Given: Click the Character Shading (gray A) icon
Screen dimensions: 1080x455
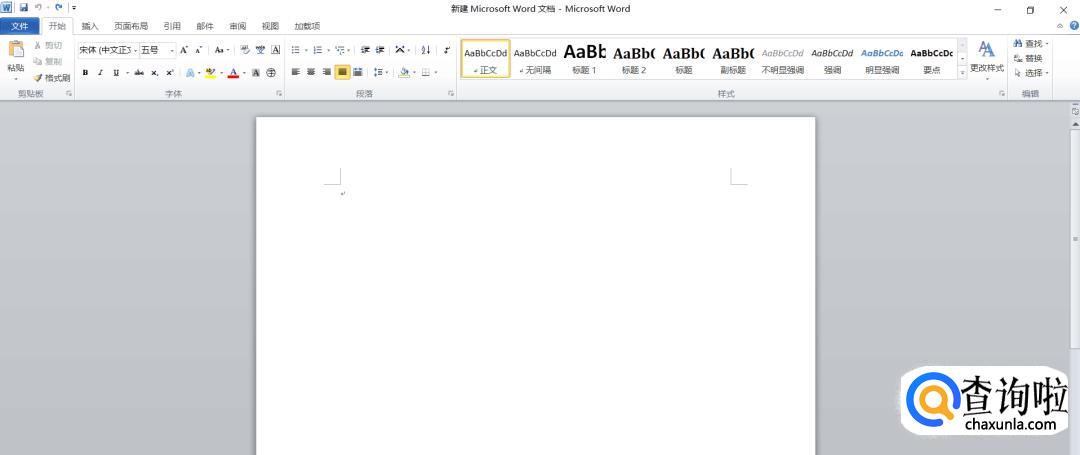Looking at the screenshot, I should [x=256, y=72].
